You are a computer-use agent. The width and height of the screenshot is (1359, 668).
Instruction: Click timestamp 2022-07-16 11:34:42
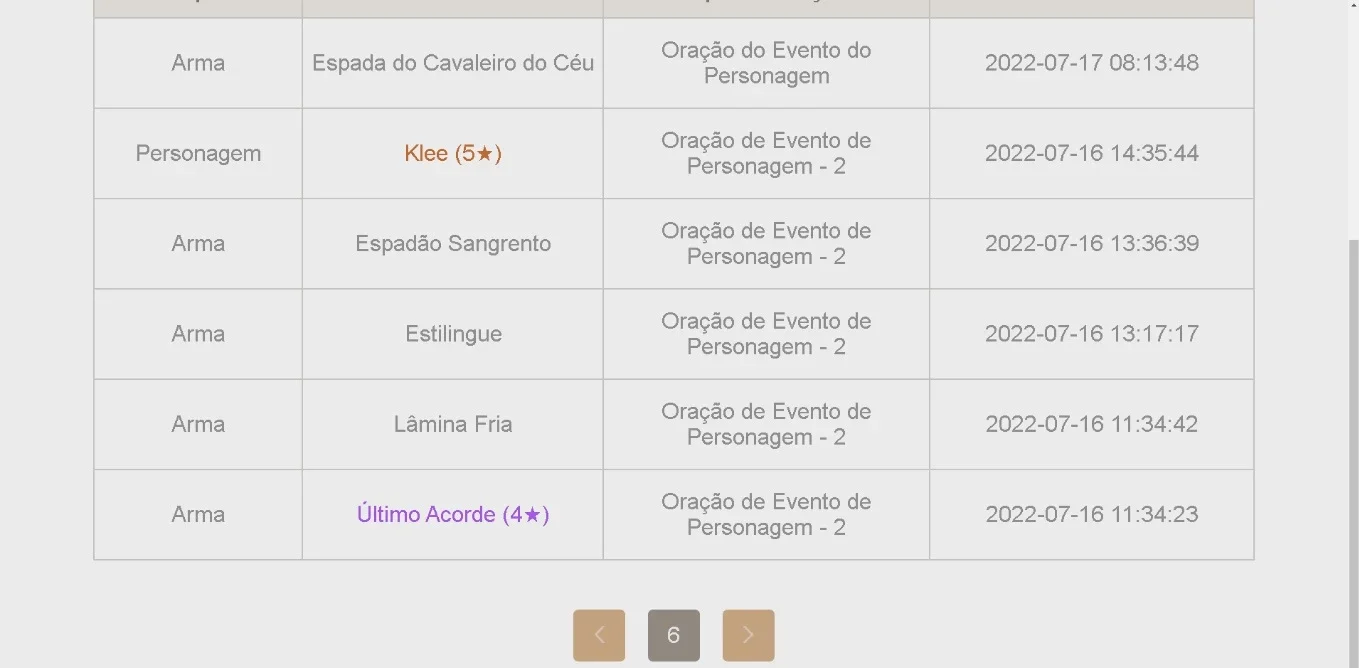1091,424
